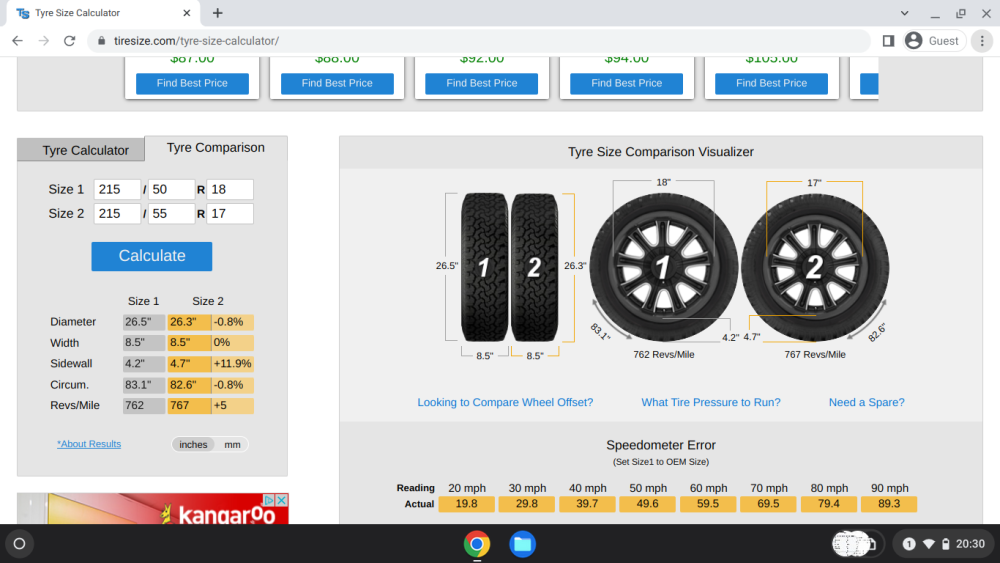The image size is (1000, 563).
Task: View site info via lock icon
Action: [101, 41]
